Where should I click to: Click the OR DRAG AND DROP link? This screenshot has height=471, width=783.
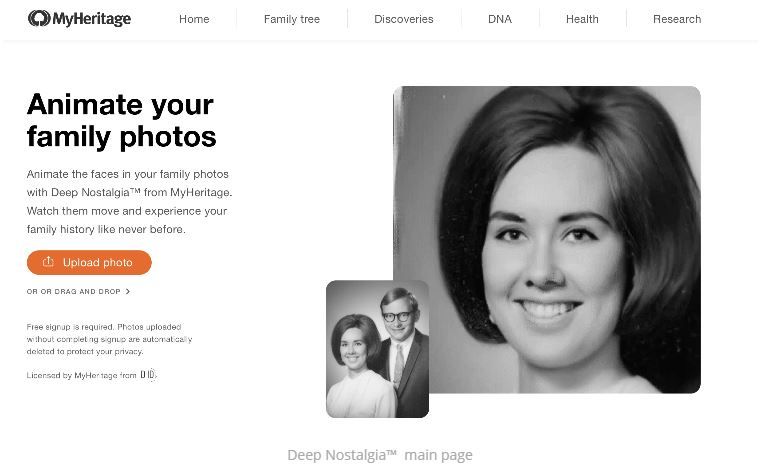coord(78,291)
